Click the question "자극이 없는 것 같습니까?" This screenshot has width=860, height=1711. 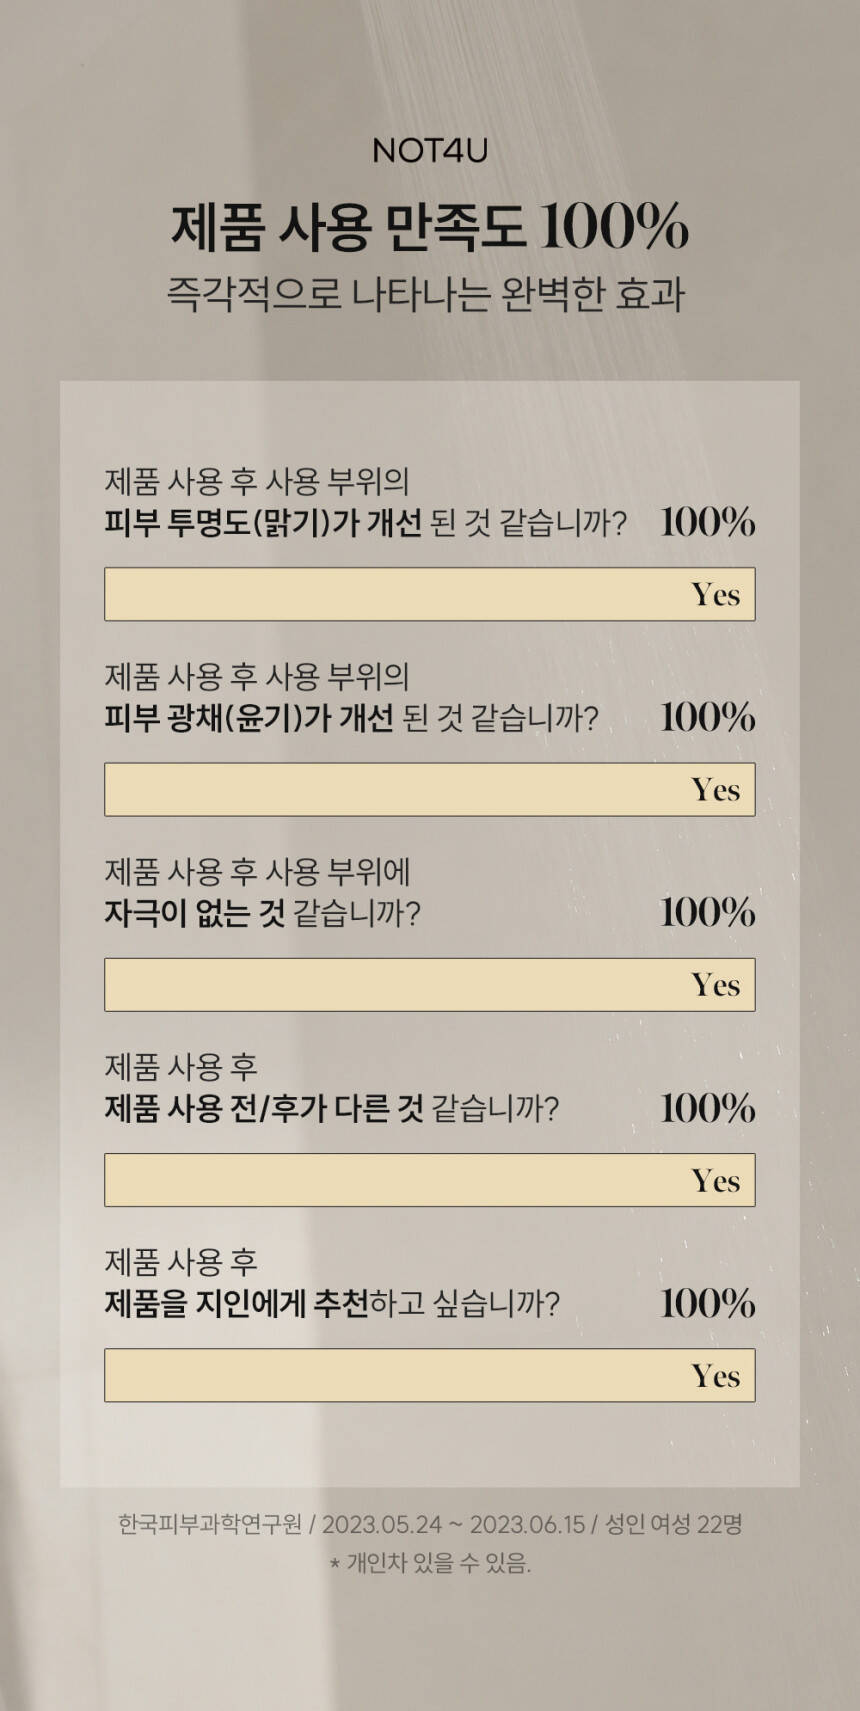coord(262,913)
